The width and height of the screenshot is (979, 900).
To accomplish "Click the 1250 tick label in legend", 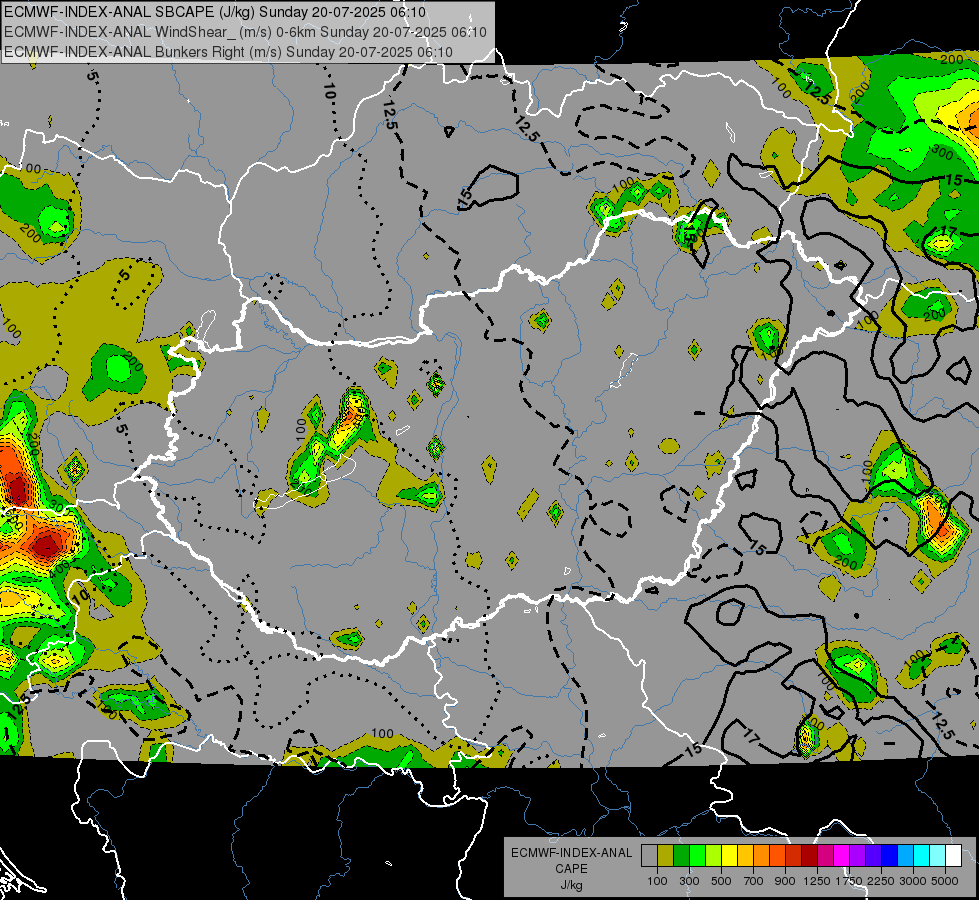I will (817, 881).
